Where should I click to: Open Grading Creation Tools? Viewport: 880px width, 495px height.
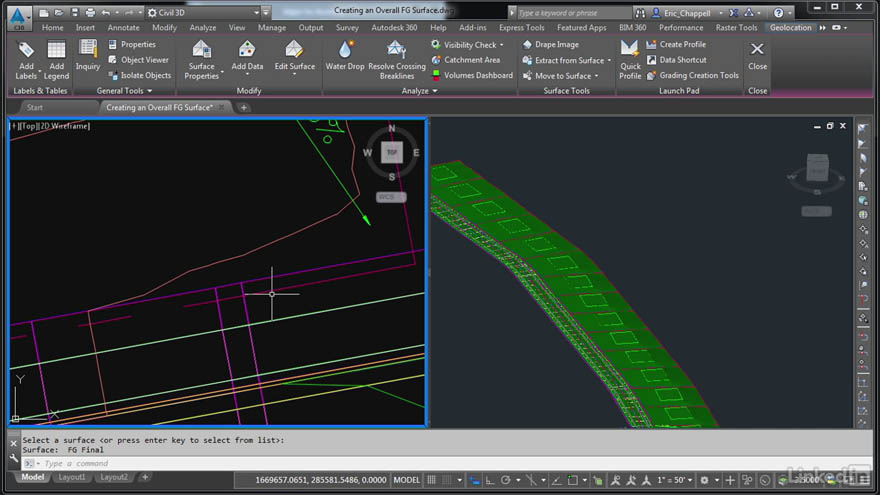[x=693, y=75]
